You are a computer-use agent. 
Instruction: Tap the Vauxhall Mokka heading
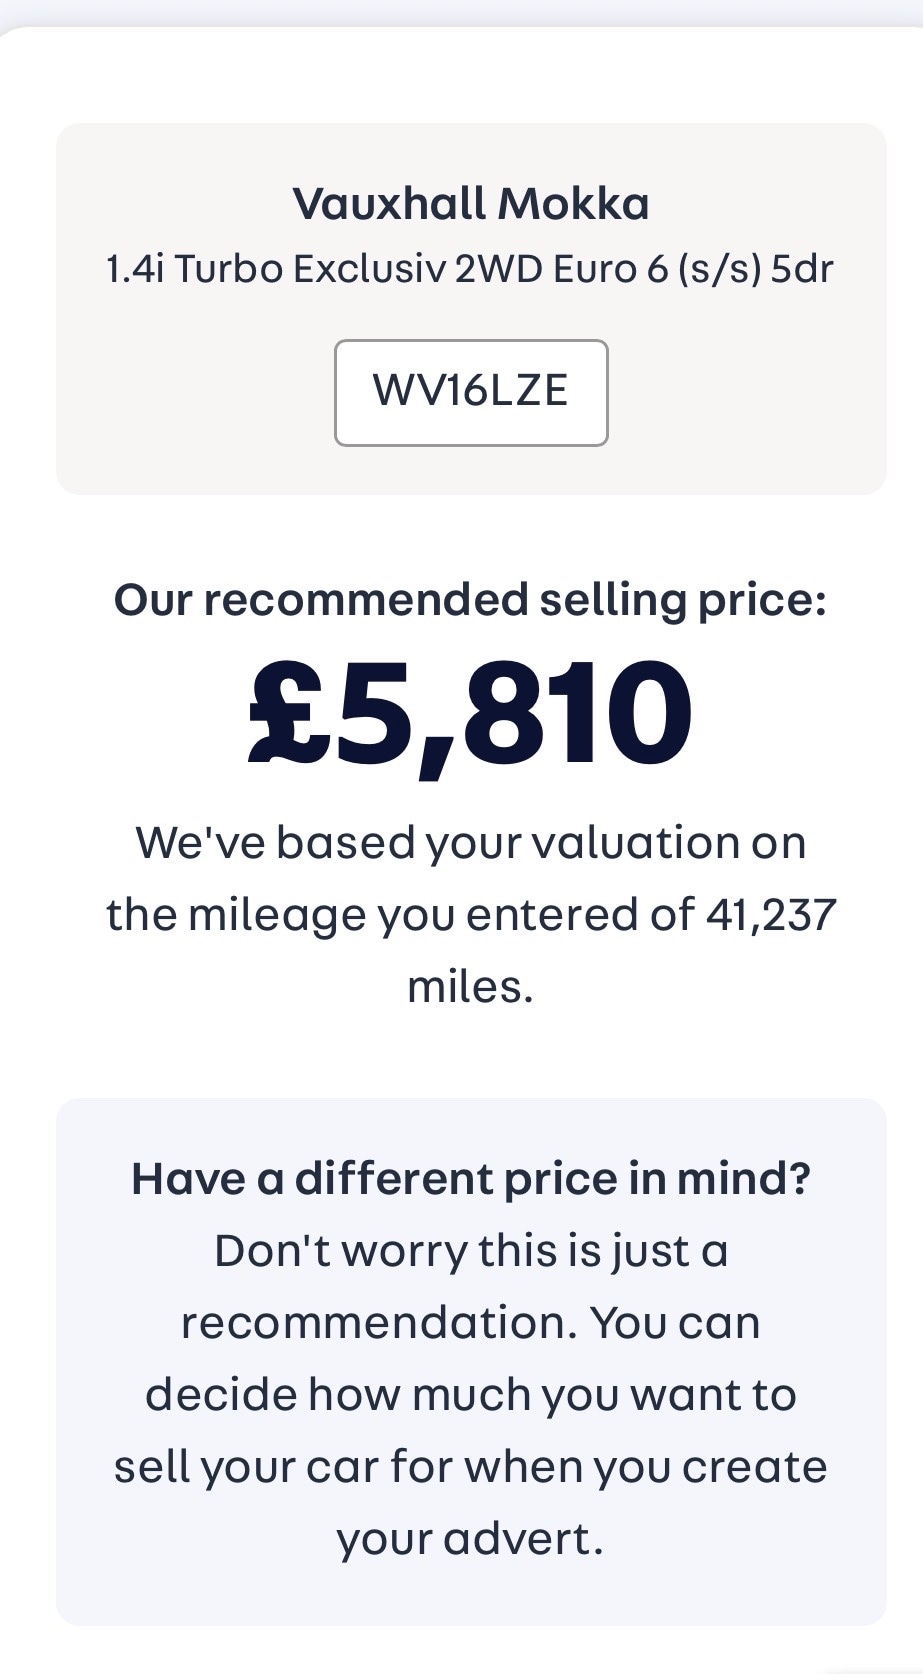pos(470,204)
